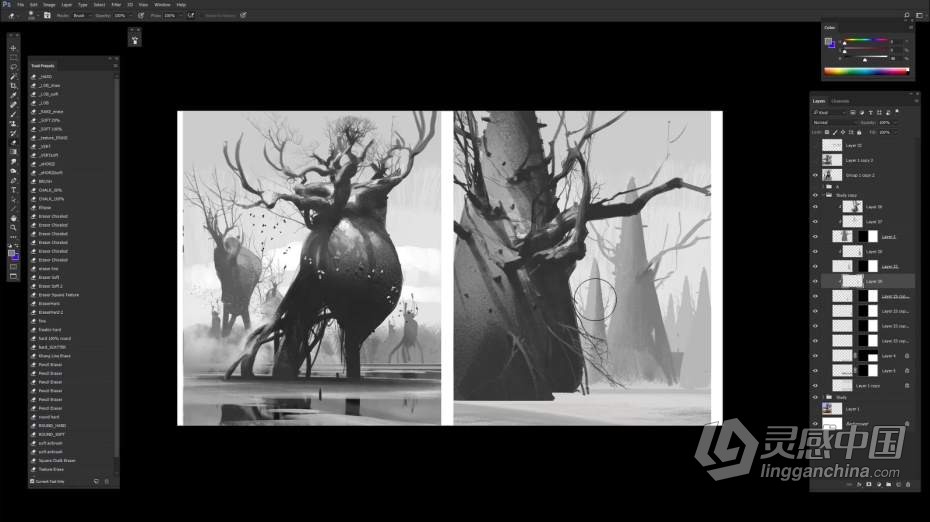Open the Window menu
The height and width of the screenshot is (522, 930).
pyautogui.click(x=162, y=5)
